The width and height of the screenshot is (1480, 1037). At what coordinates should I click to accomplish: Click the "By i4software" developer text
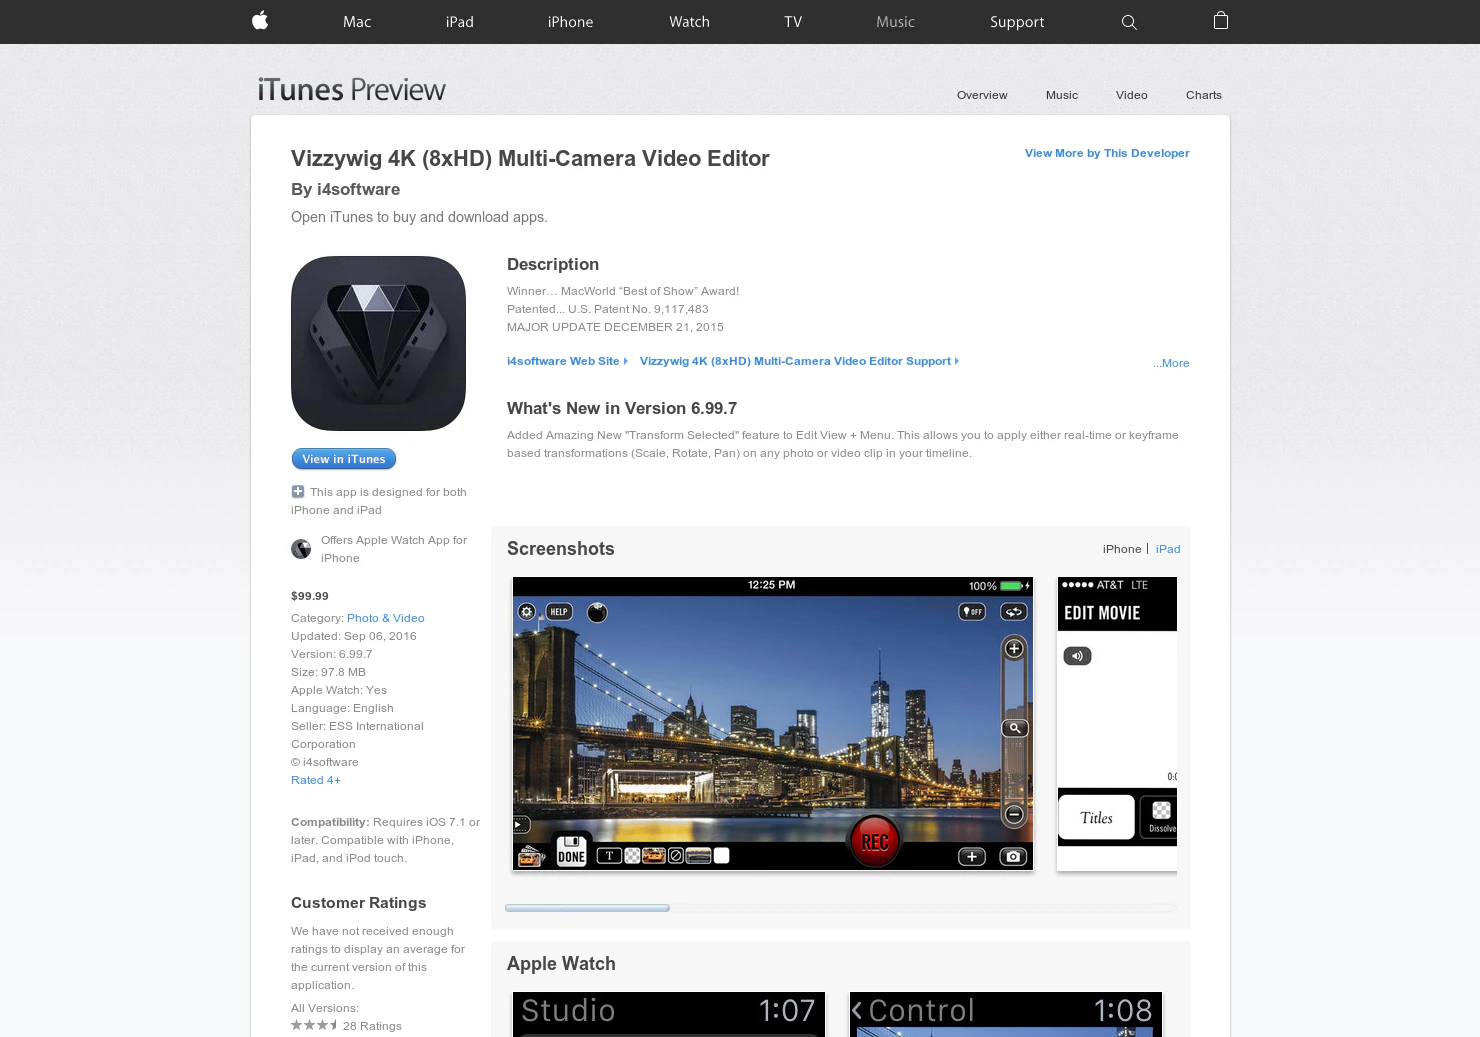pos(345,189)
